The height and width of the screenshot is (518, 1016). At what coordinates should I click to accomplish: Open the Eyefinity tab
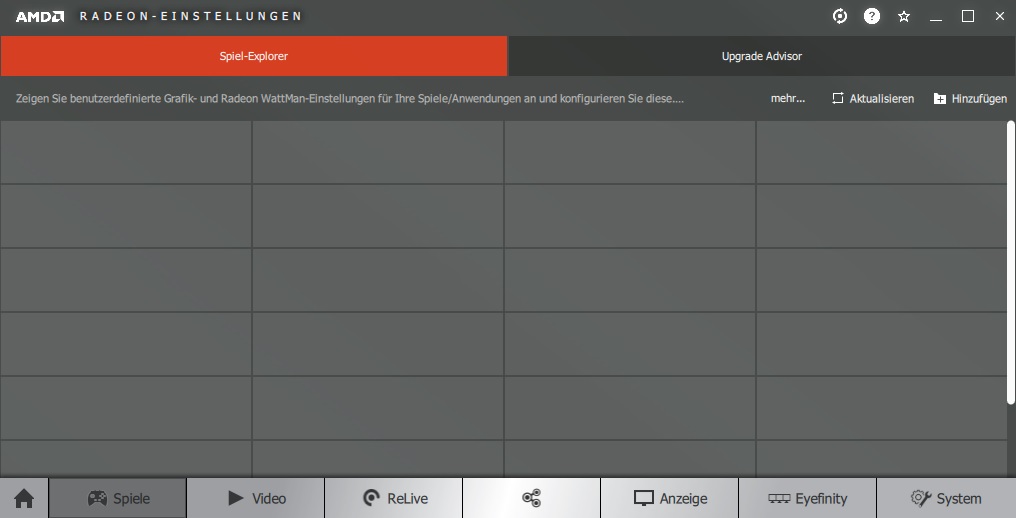point(808,499)
